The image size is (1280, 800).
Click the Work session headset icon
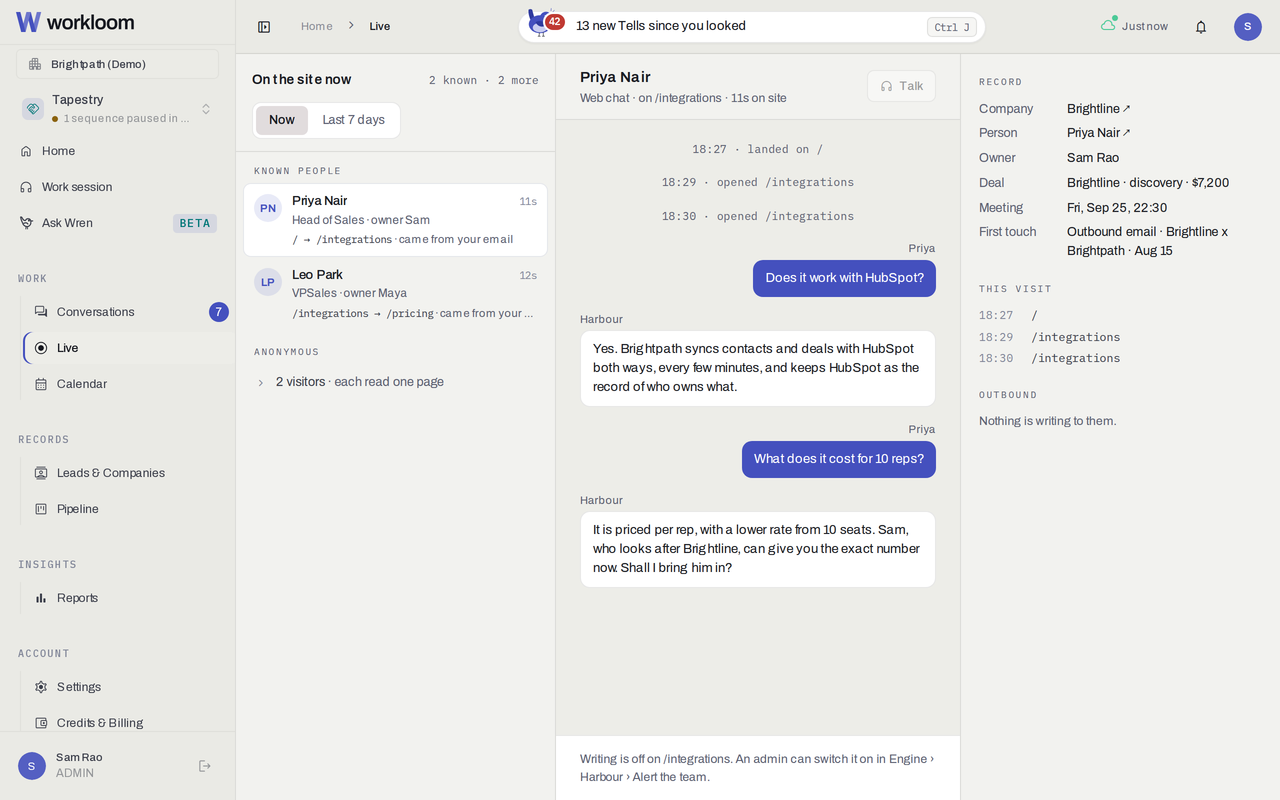tap(26, 187)
